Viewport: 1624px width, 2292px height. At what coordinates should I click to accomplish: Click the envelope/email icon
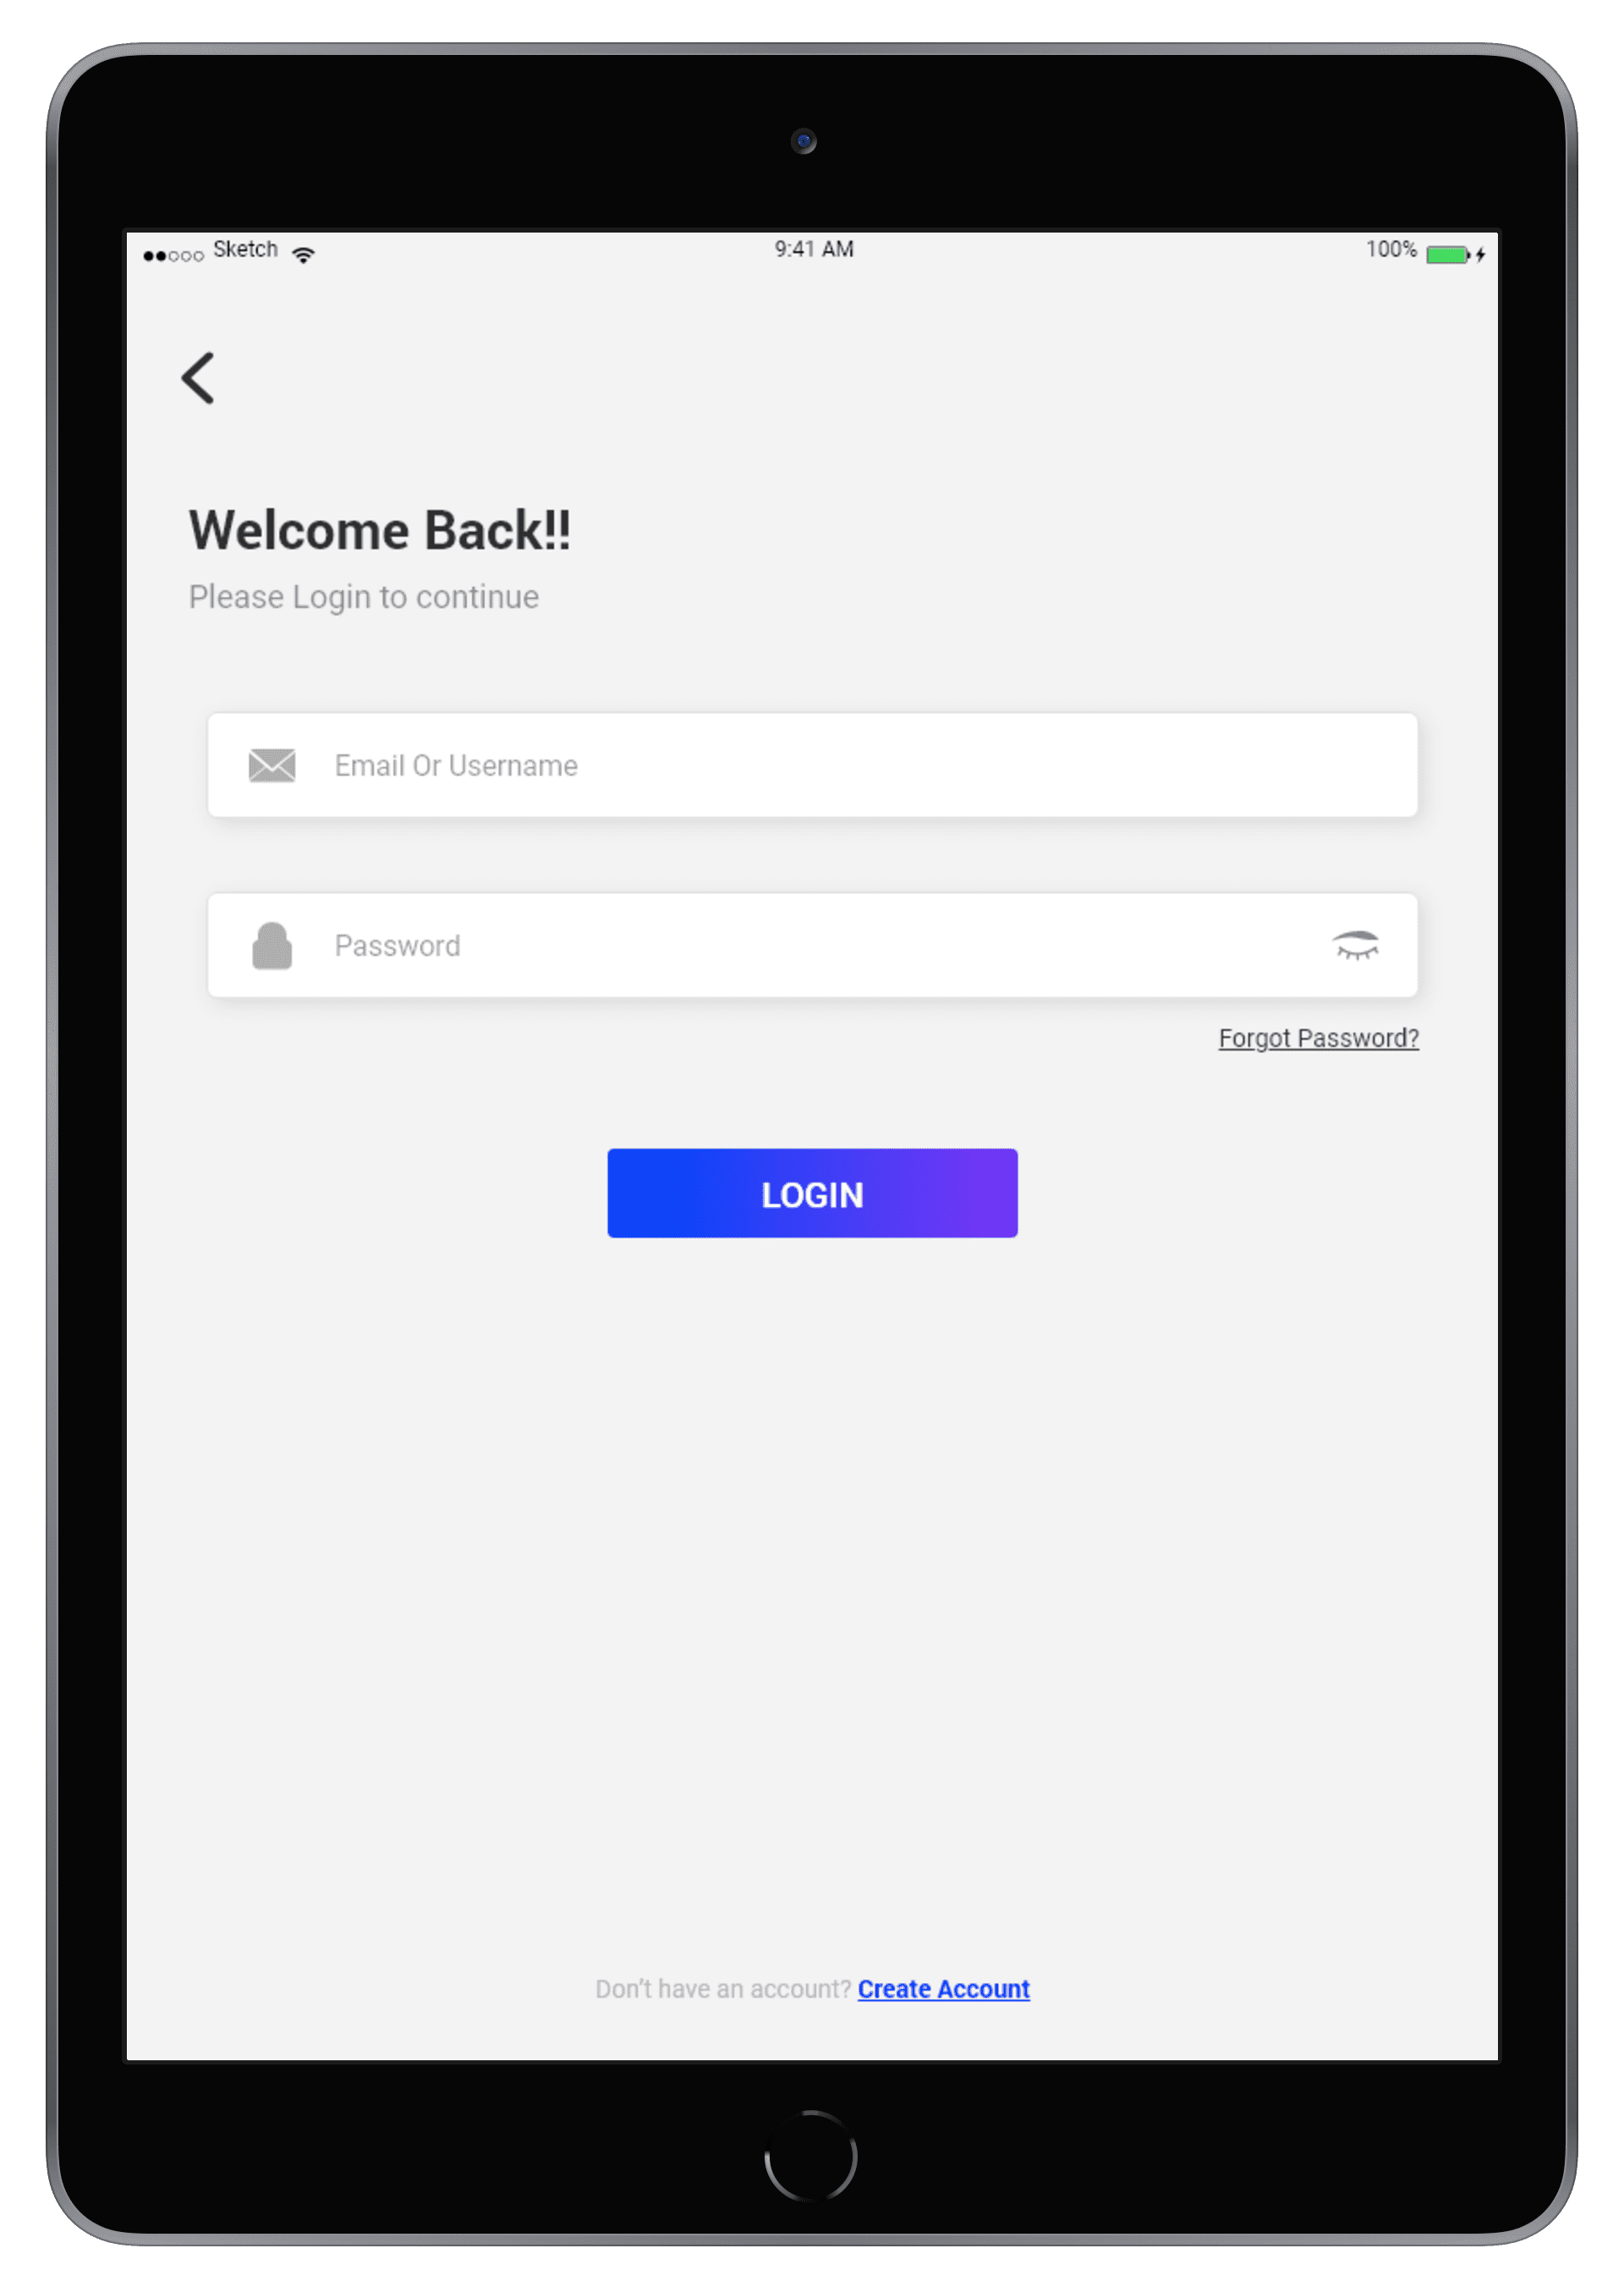click(x=271, y=763)
